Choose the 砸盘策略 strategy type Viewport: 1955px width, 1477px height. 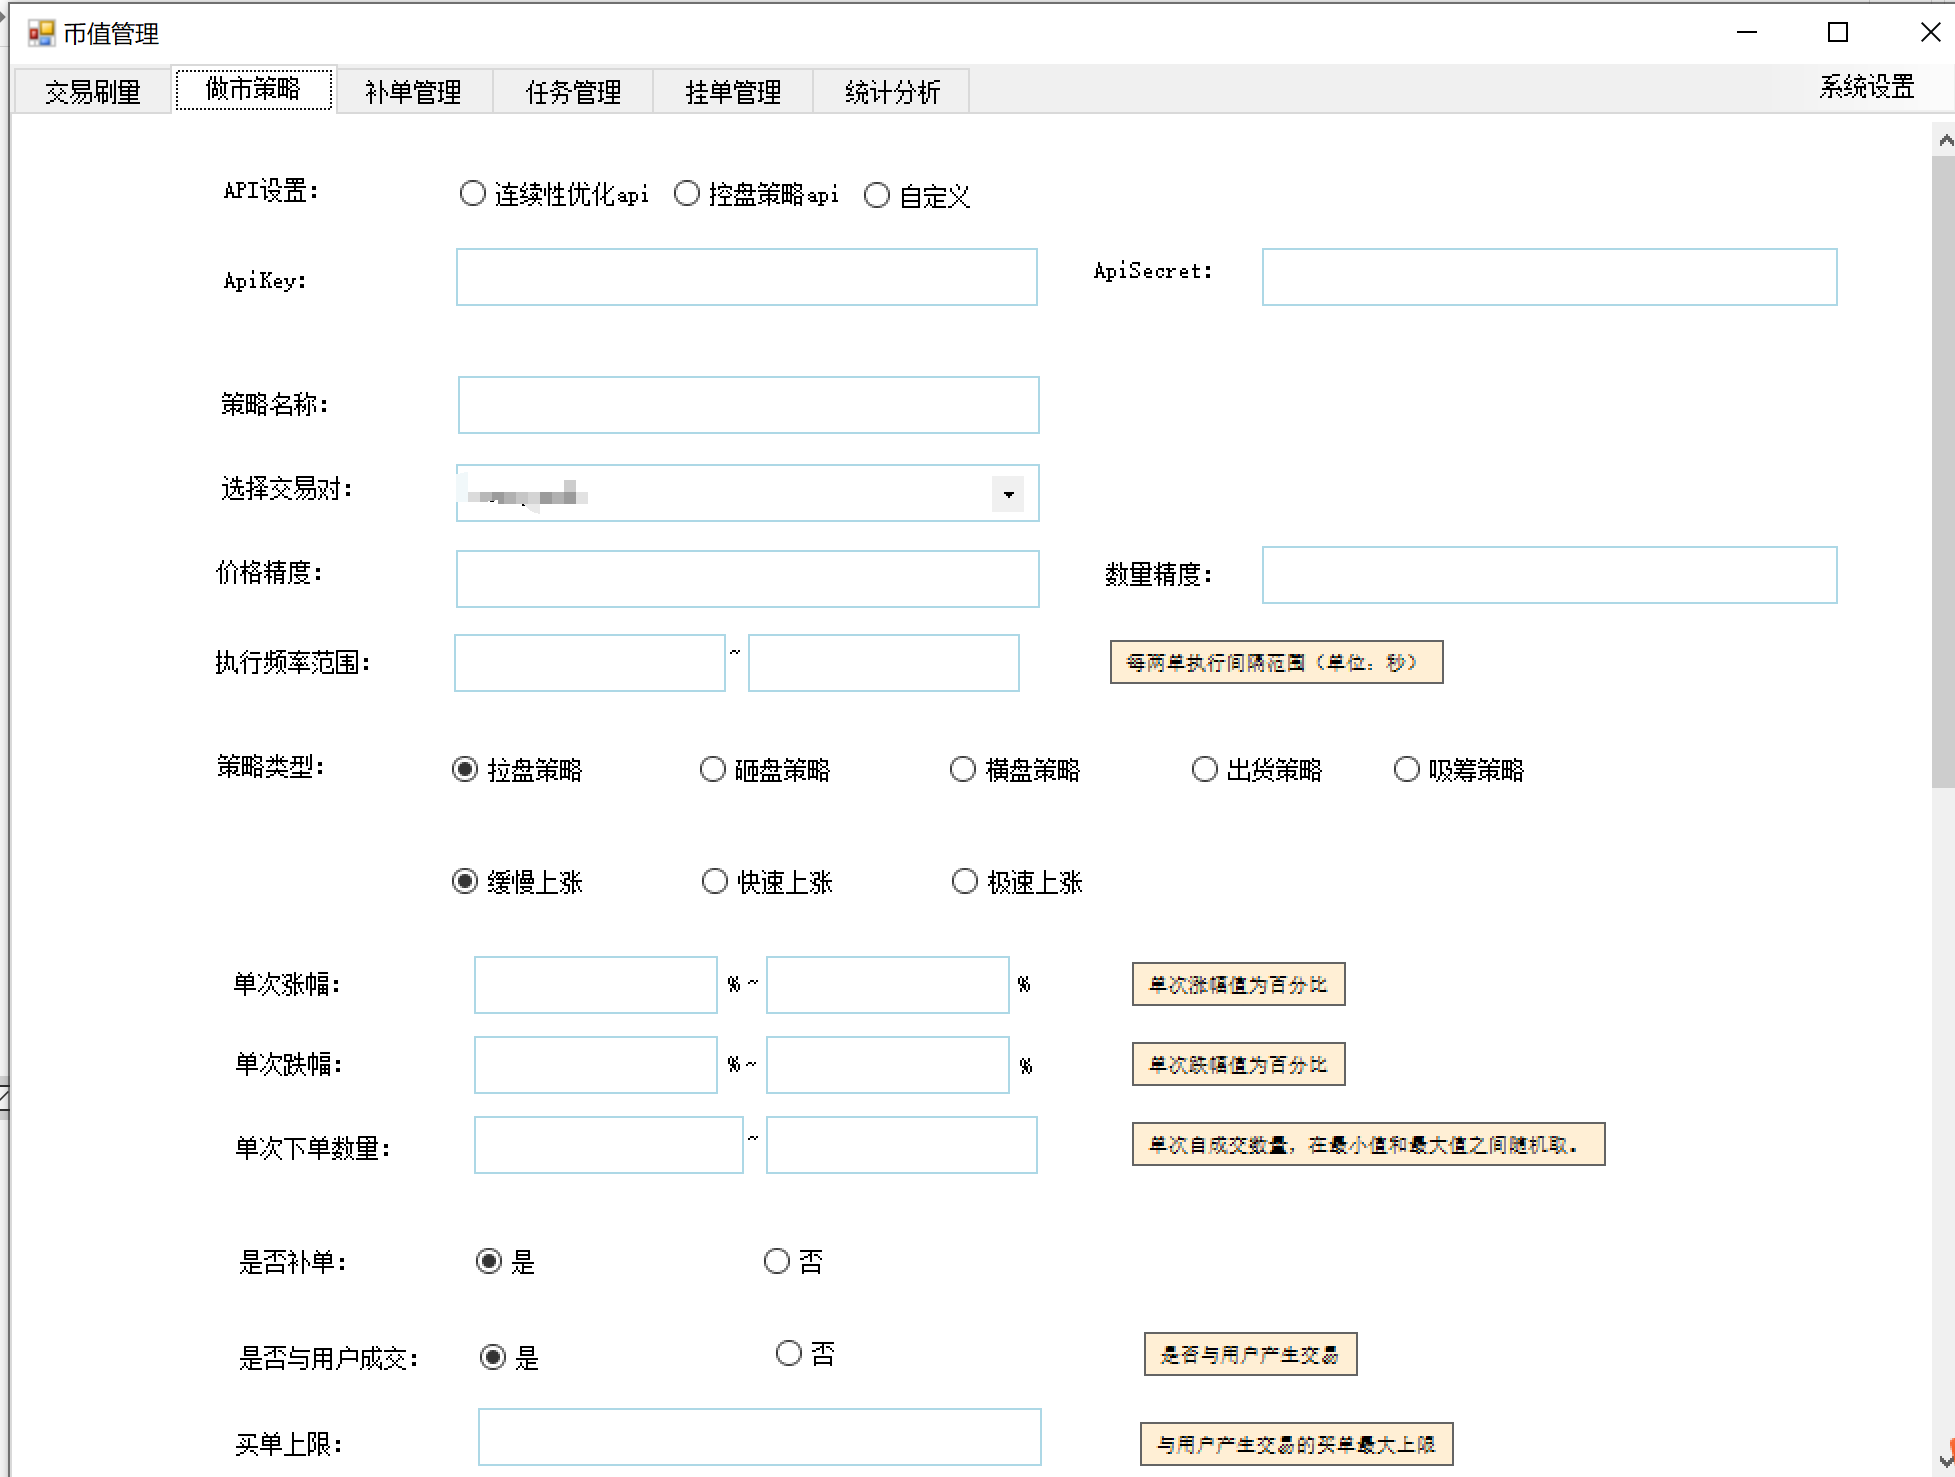[x=713, y=769]
